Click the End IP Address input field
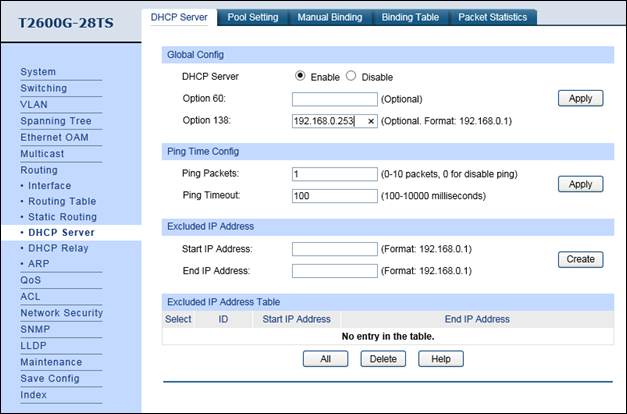 [x=335, y=271]
